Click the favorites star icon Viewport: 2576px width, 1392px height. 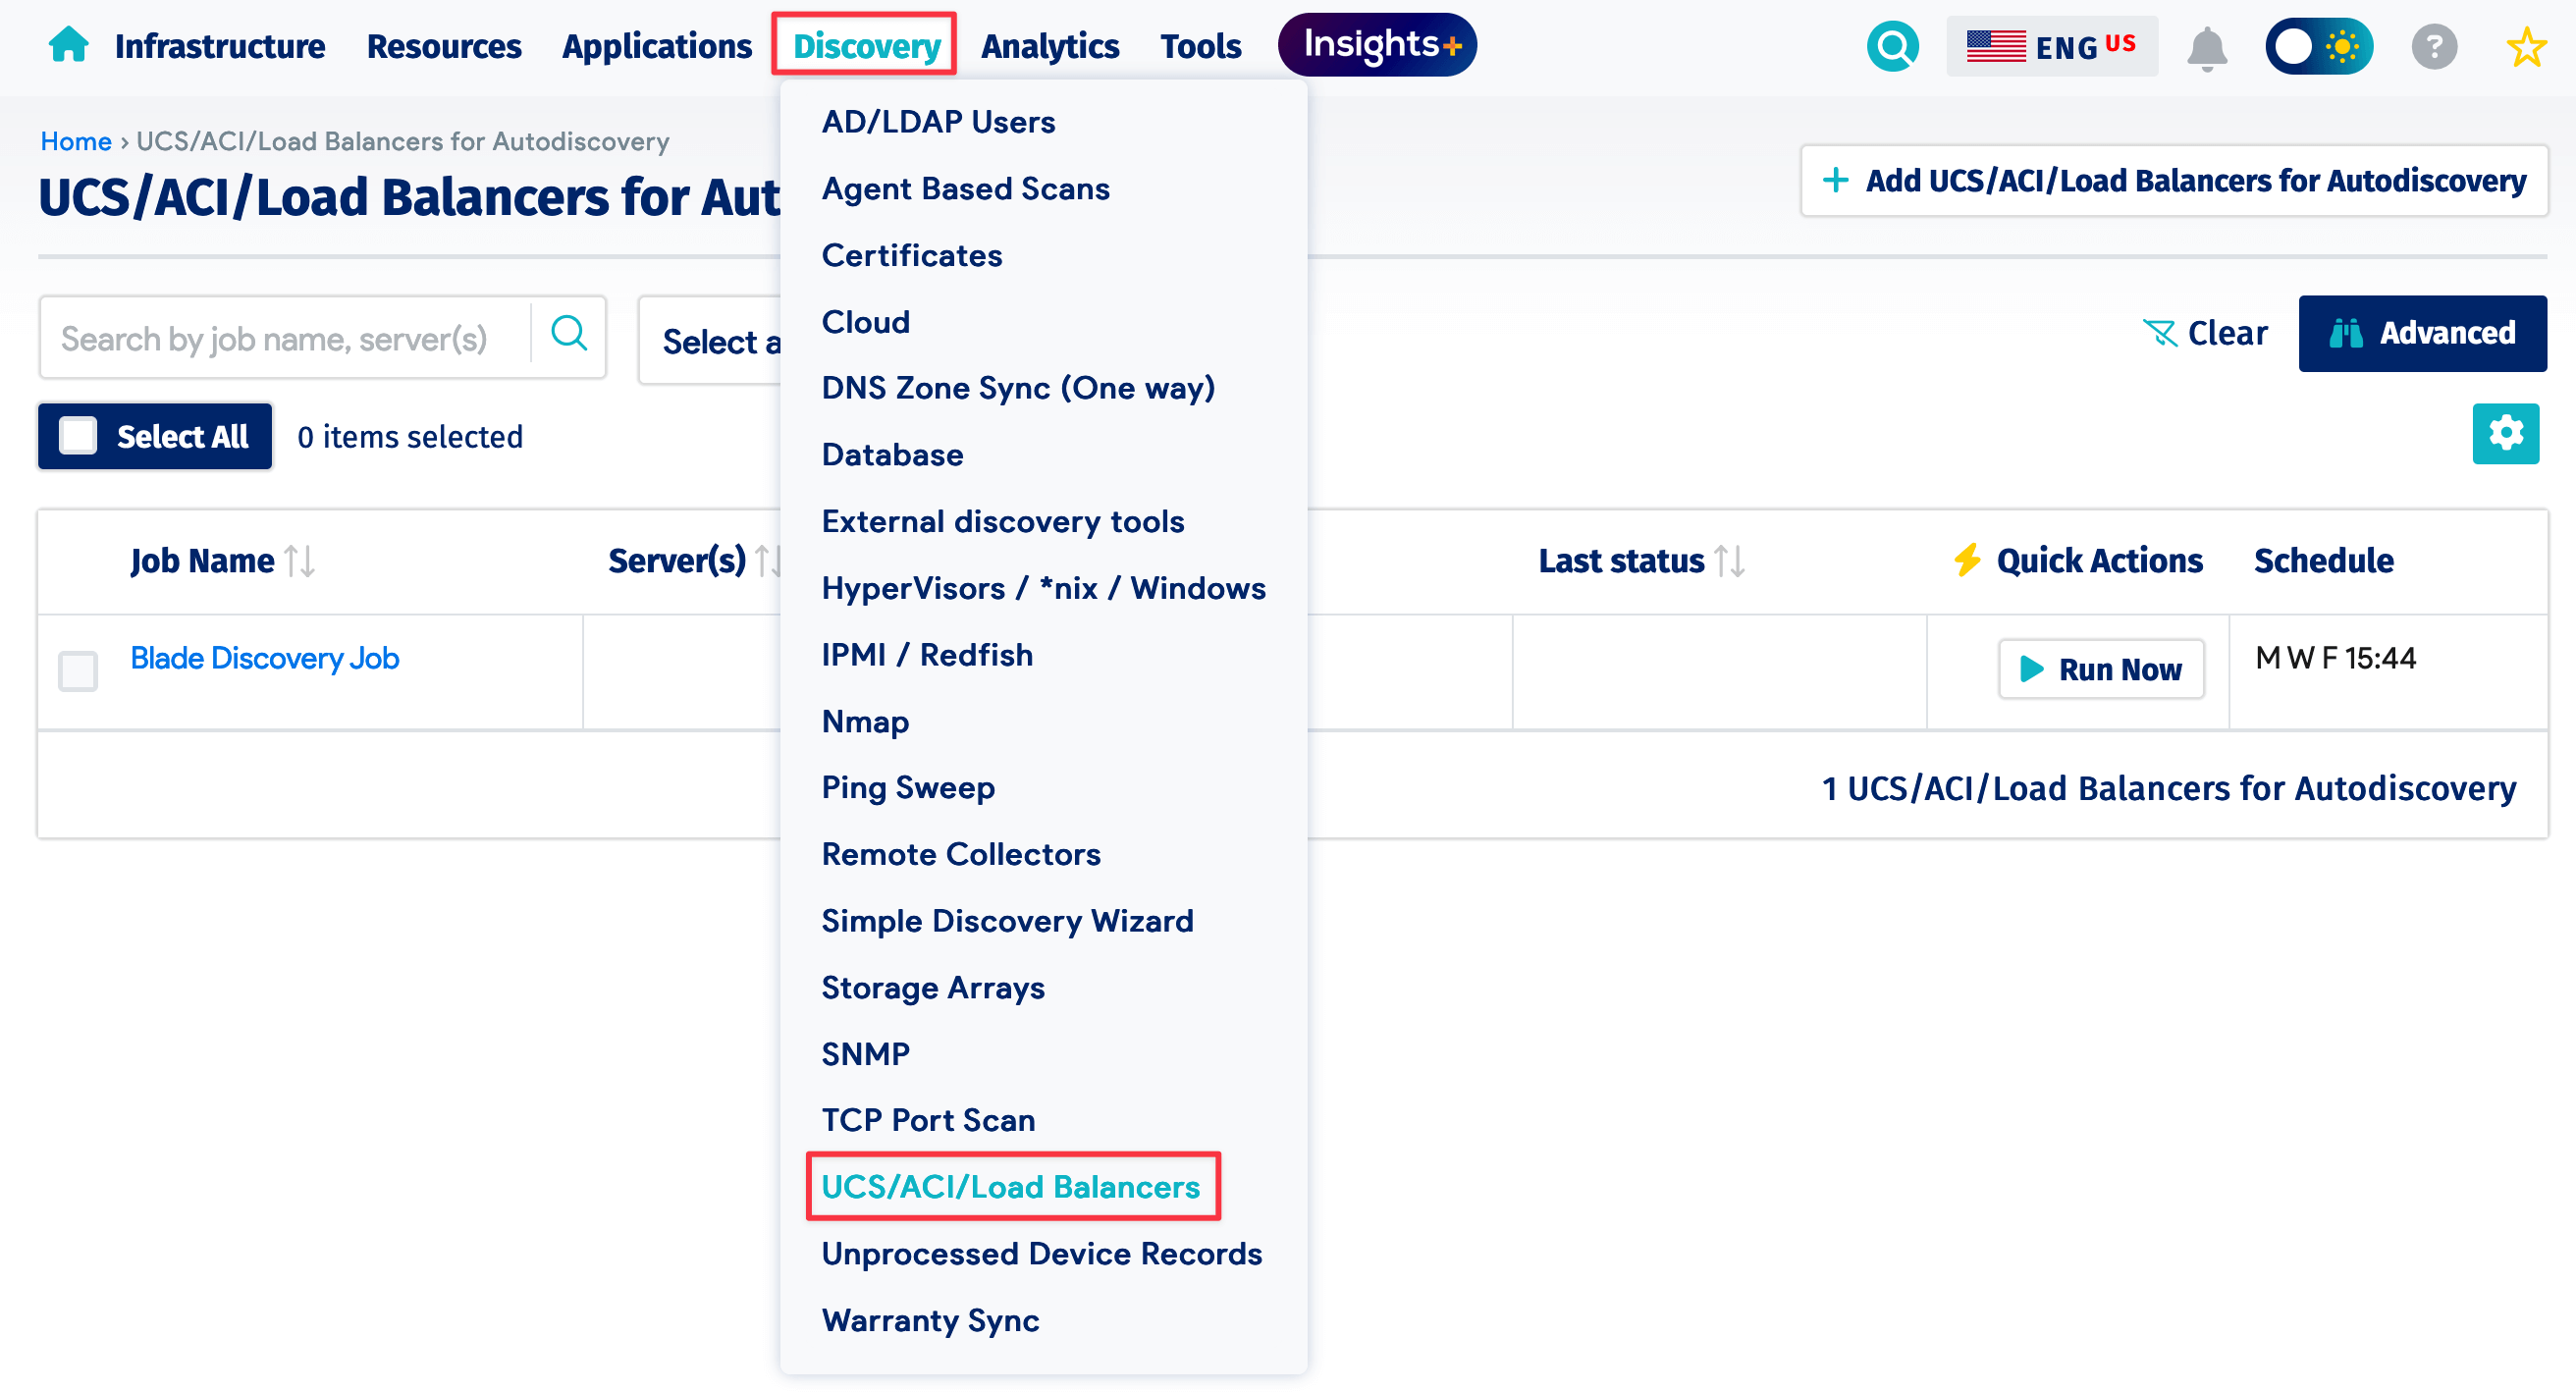pos(2526,47)
